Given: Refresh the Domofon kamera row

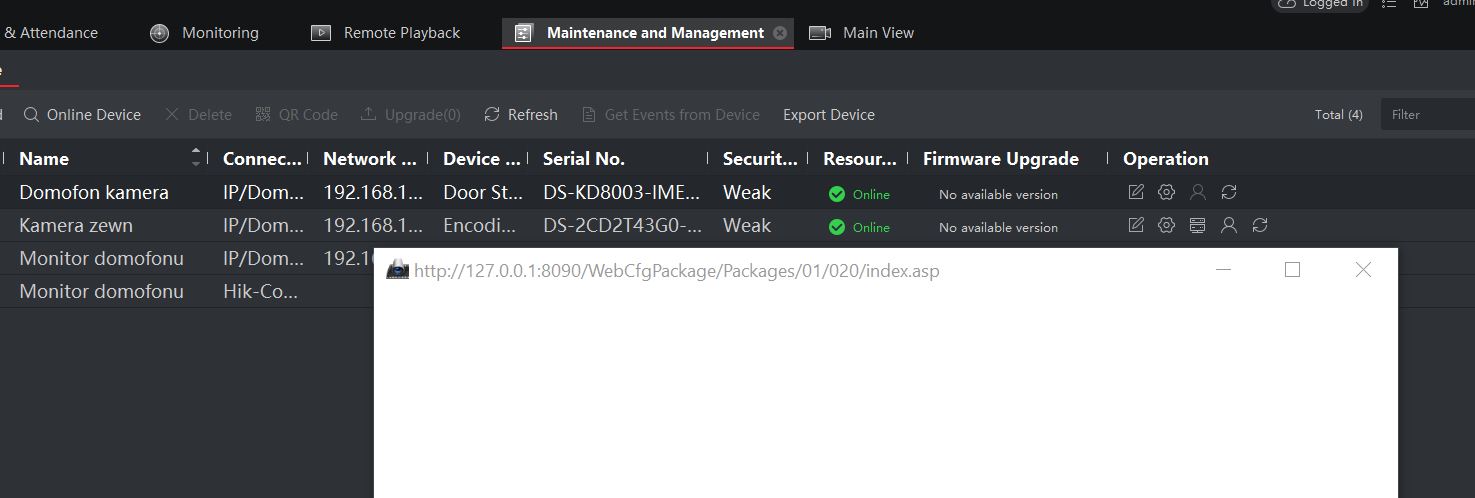Looking at the screenshot, I should pyautogui.click(x=1229, y=192).
